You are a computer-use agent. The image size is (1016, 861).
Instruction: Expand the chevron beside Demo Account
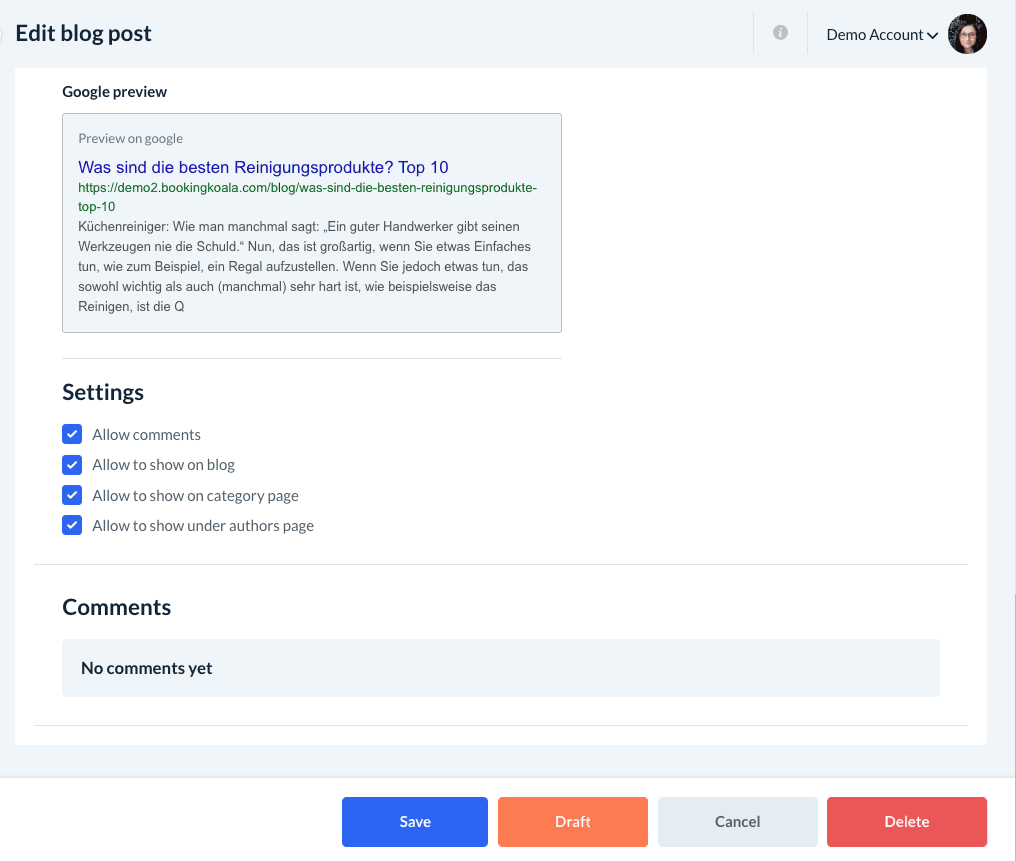pos(933,35)
